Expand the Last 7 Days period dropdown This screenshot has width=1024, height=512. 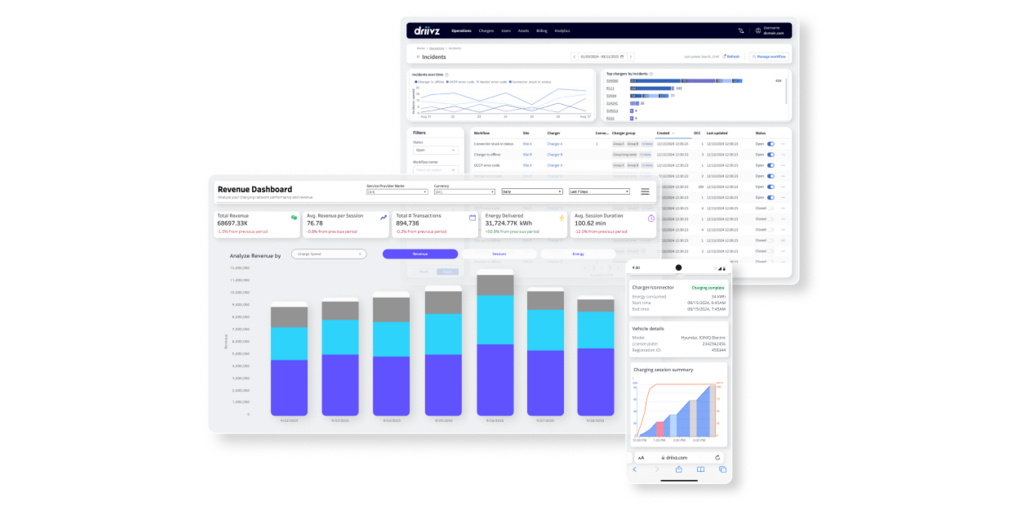pyautogui.click(x=599, y=191)
